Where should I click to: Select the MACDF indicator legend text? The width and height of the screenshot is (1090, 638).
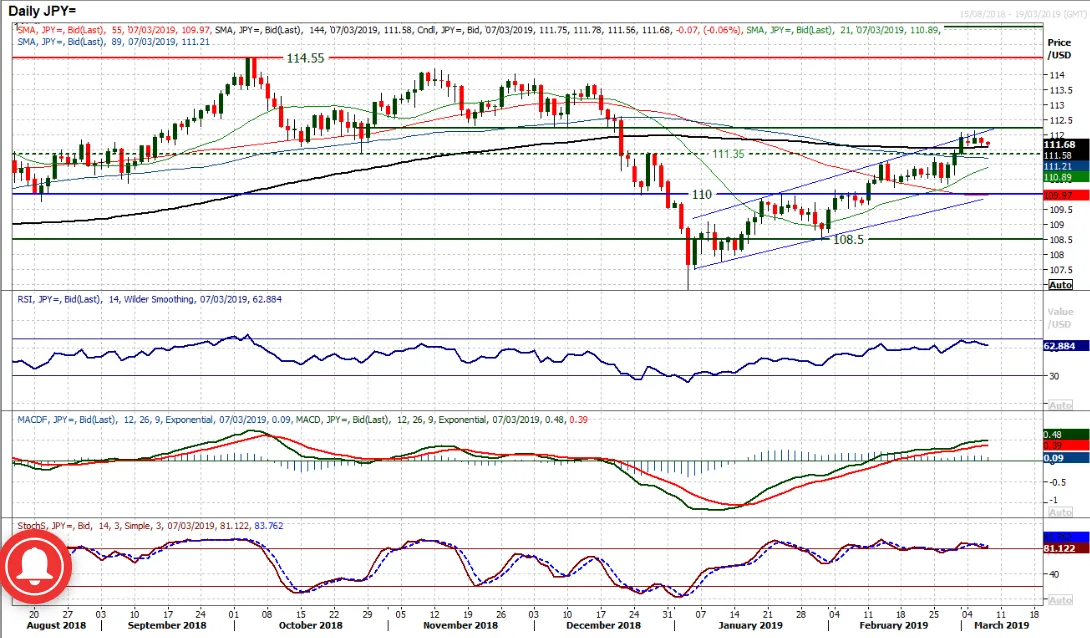click(x=302, y=420)
